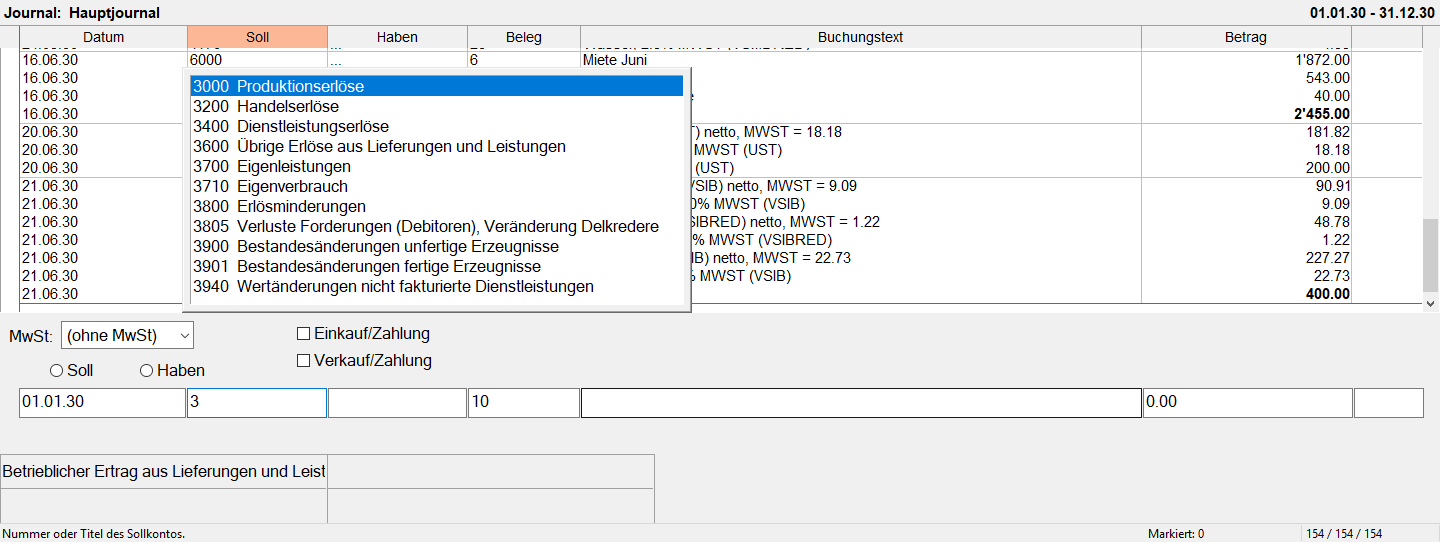
Task: Choose 3901 Bestandesänderungen fertige Erzeugnisse
Action: 437,267
